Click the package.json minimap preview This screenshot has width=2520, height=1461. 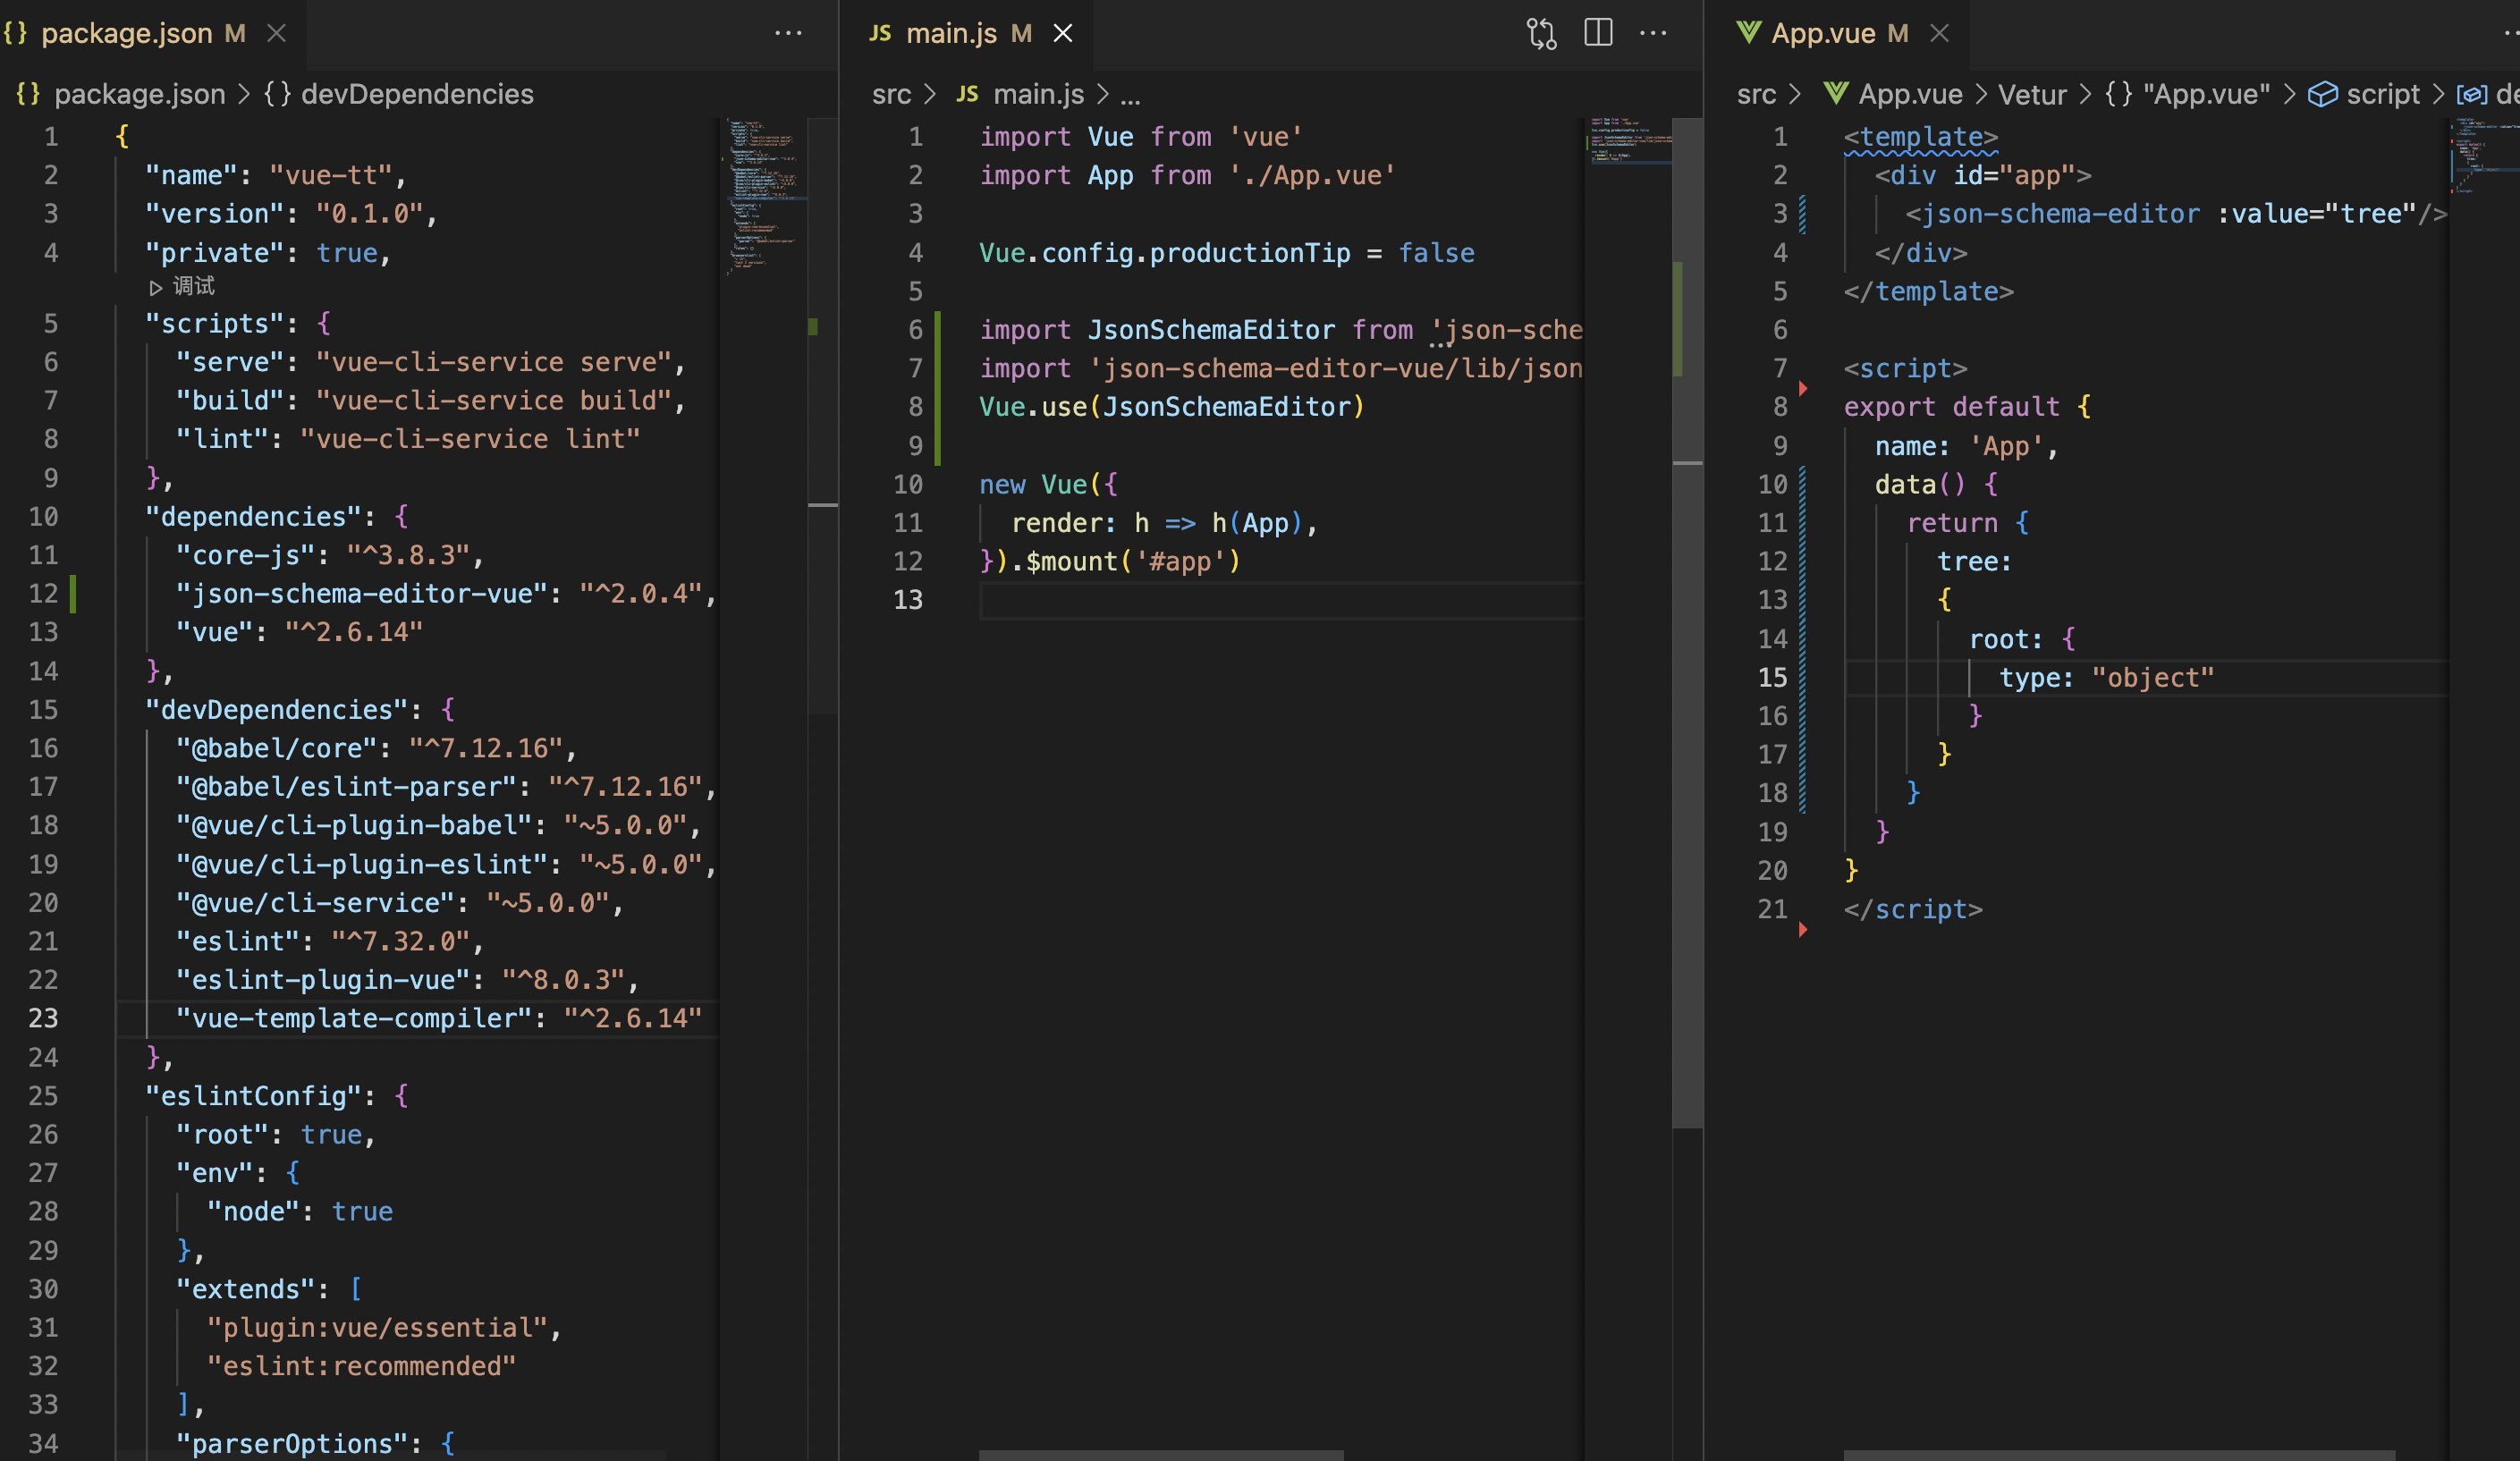point(763,195)
